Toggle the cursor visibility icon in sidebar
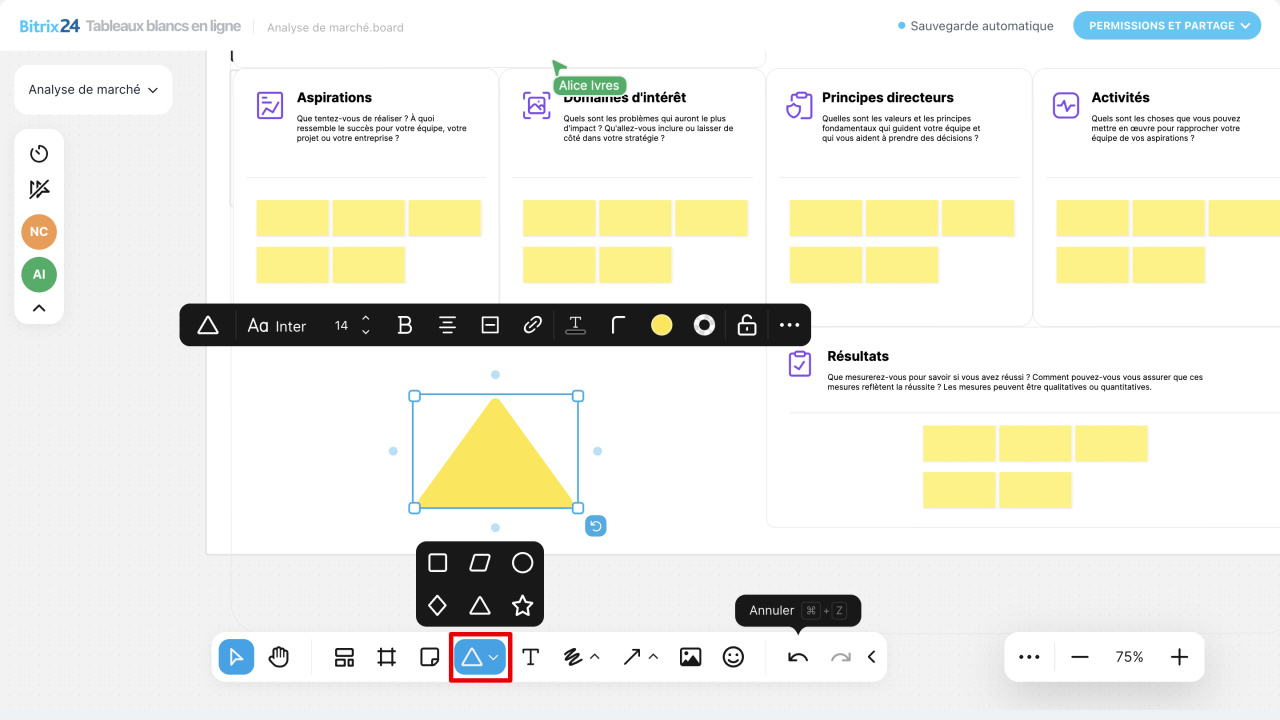1280x720 pixels. click(39, 190)
